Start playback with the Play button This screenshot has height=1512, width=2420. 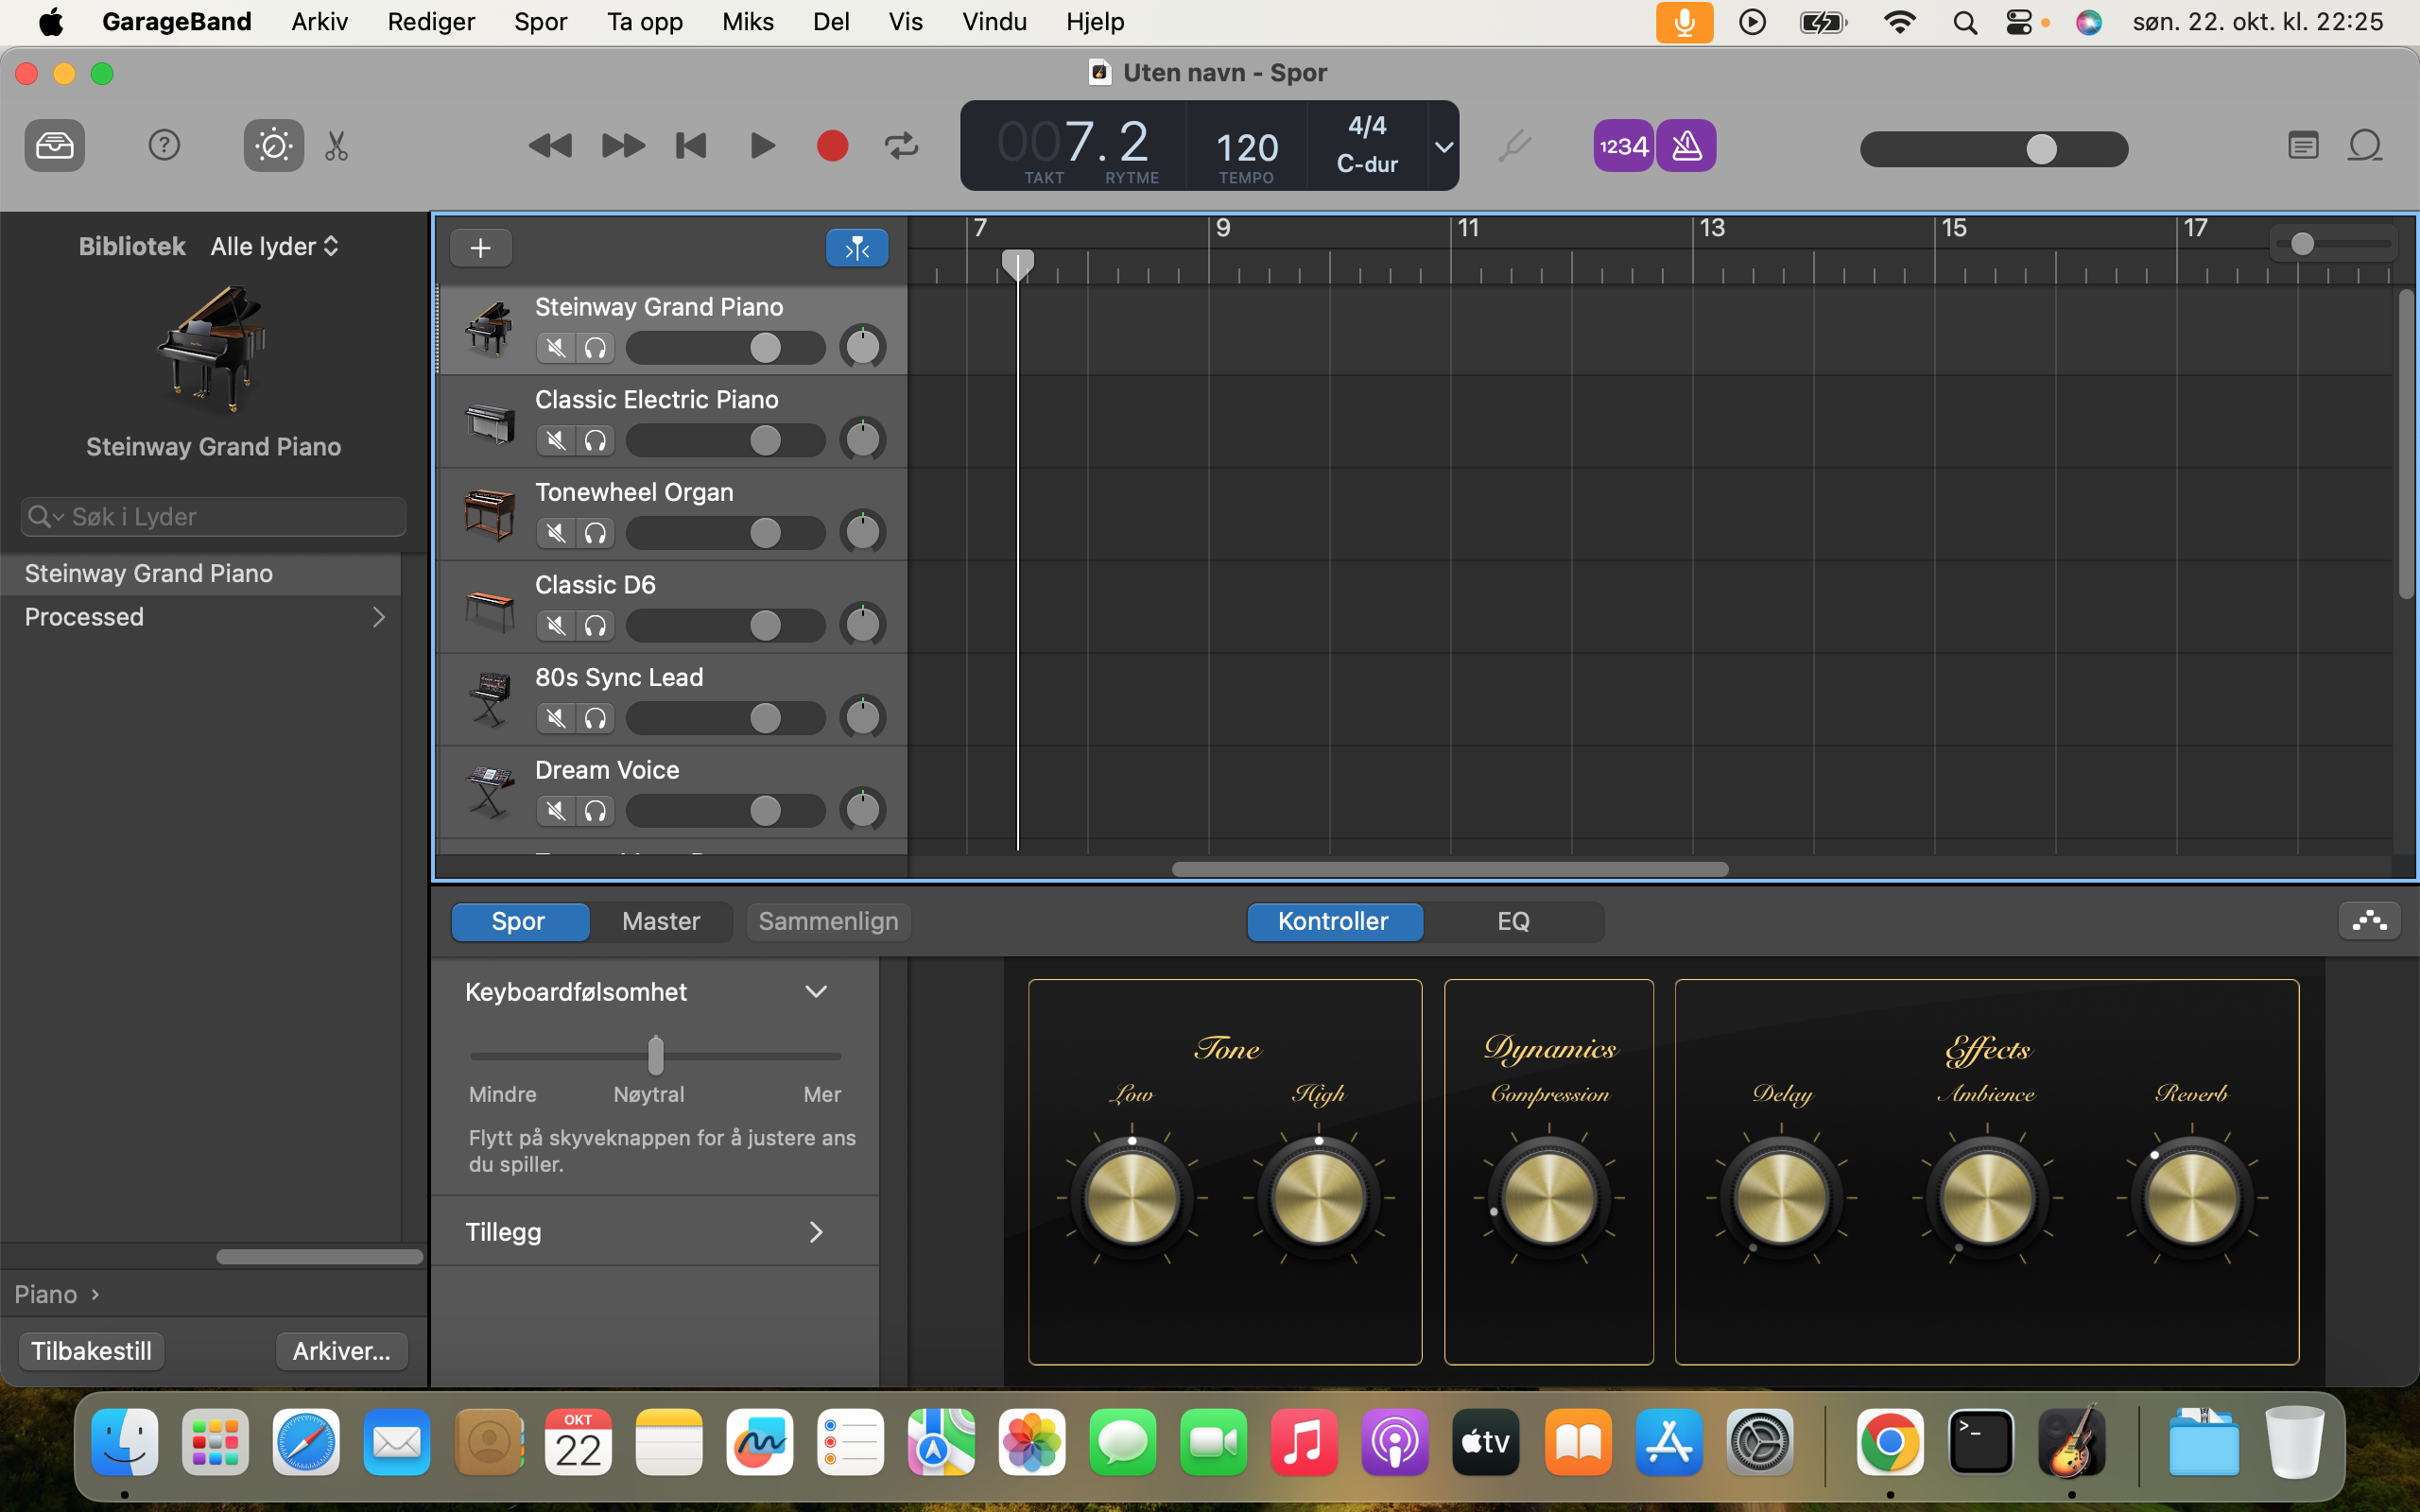click(x=762, y=146)
